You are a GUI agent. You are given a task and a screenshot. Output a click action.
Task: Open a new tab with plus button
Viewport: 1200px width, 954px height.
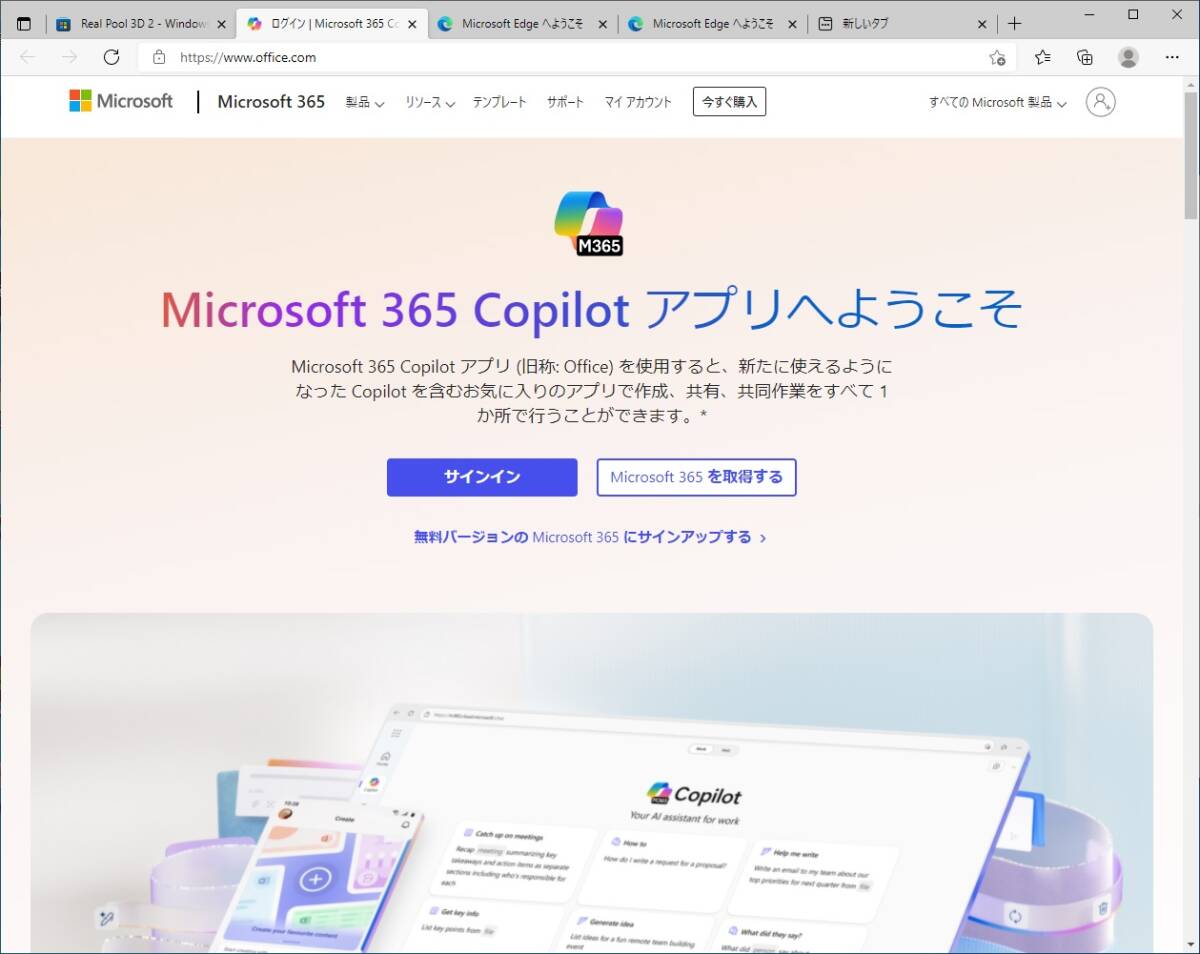click(1014, 23)
